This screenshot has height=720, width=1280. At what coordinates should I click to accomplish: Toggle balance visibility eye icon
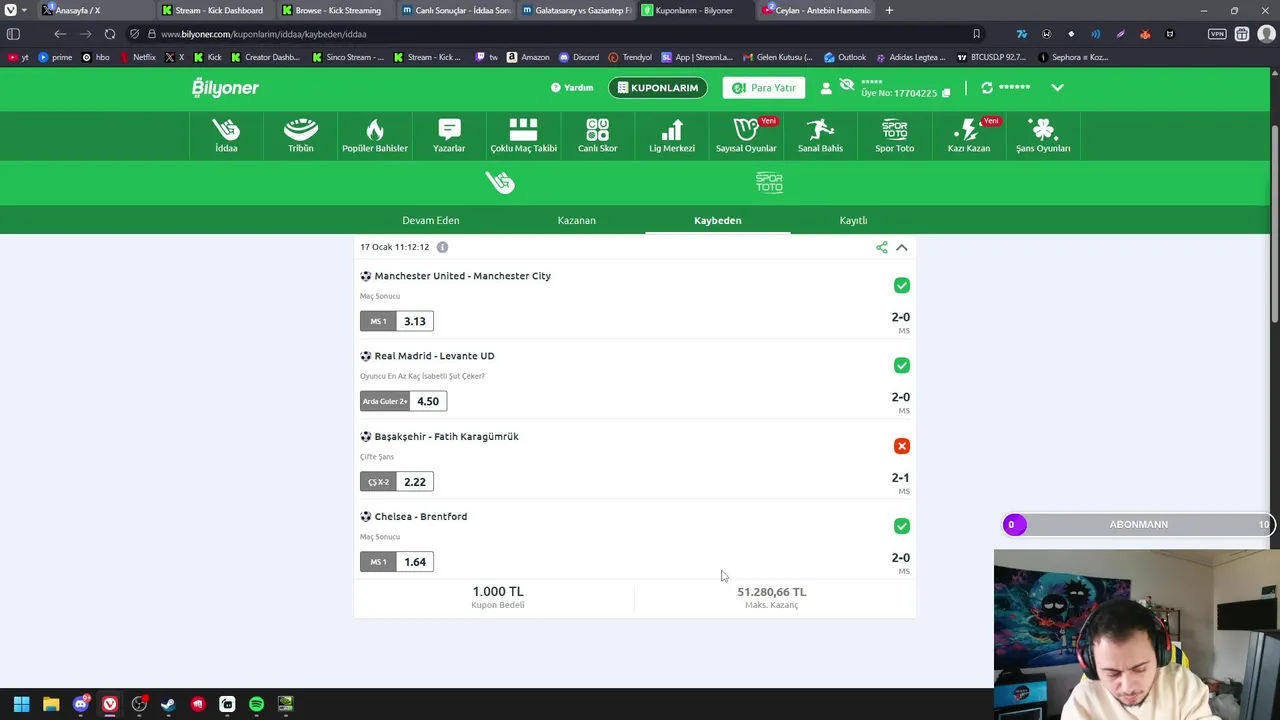pos(847,85)
